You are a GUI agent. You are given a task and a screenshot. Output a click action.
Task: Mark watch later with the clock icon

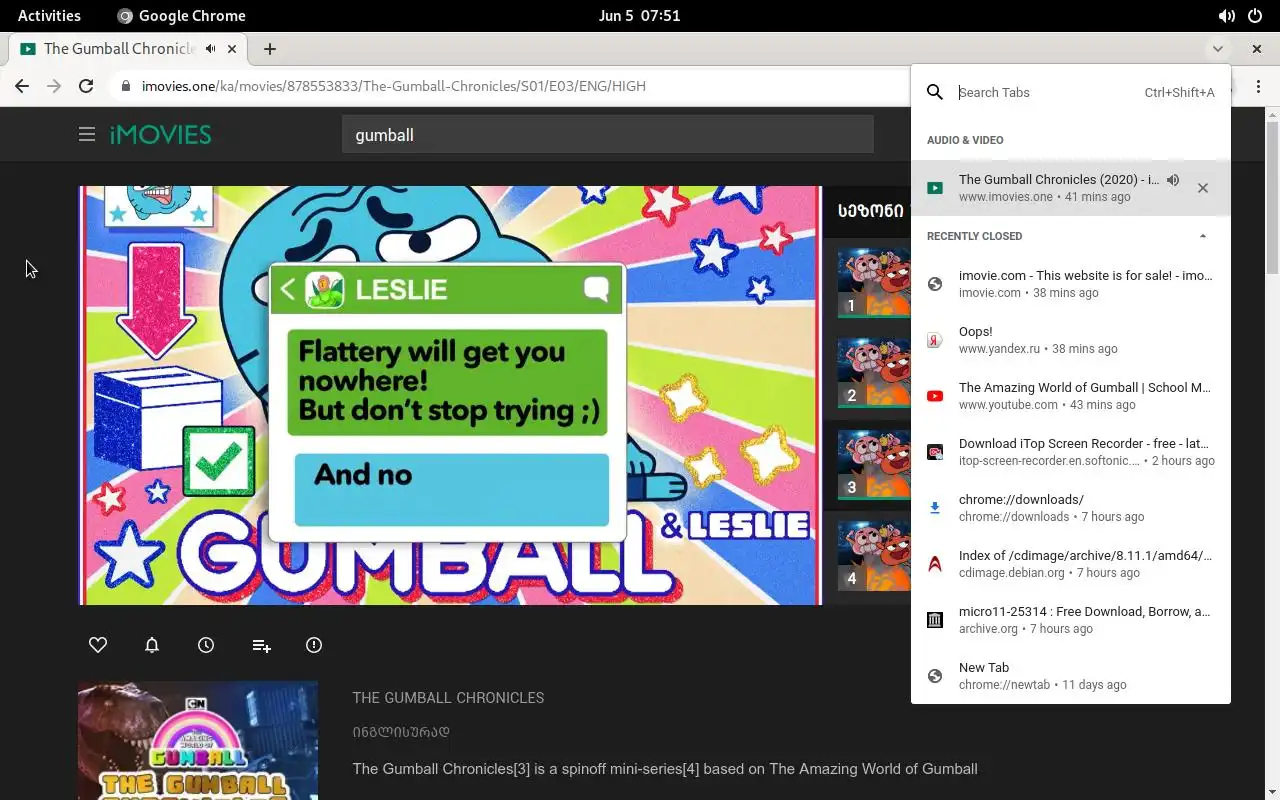[206, 645]
